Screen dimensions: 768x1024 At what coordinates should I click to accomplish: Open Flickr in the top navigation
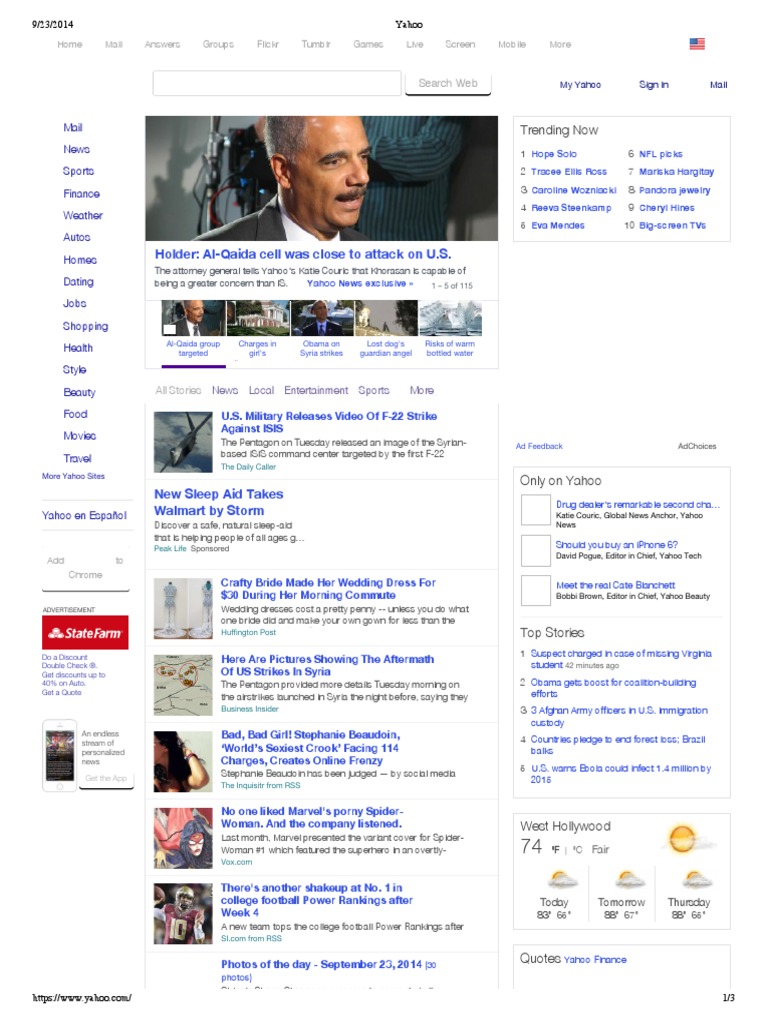[268, 44]
